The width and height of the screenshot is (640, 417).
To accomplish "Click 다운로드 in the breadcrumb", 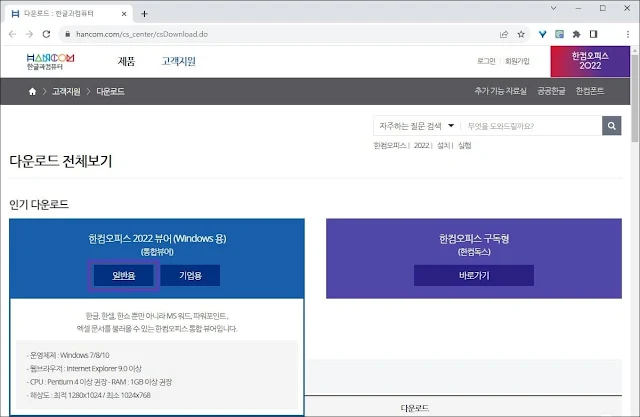I will pos(110,91).
